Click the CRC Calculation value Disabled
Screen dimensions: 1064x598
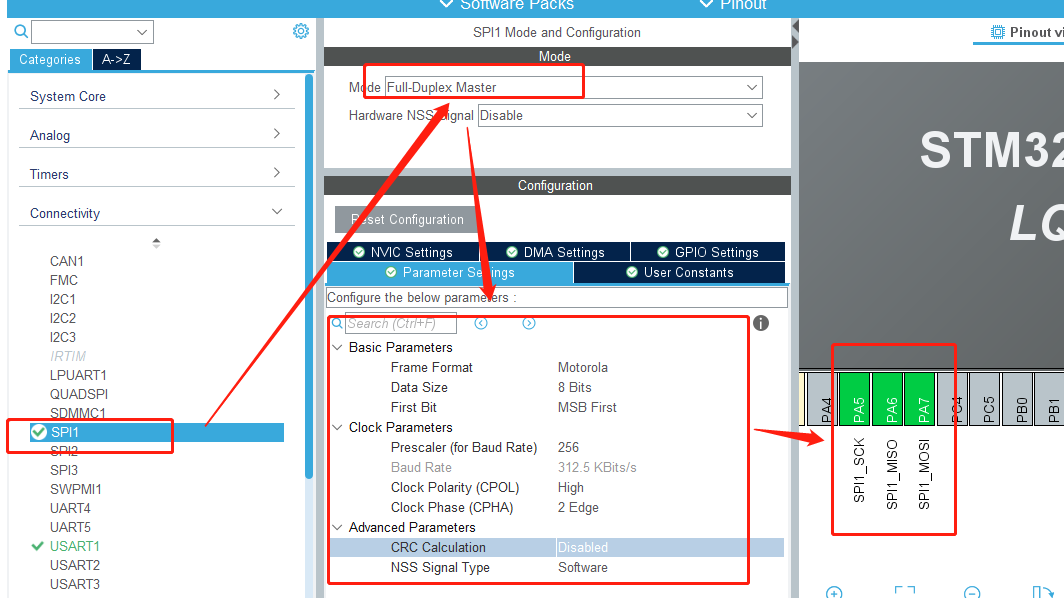coord(582,547)
